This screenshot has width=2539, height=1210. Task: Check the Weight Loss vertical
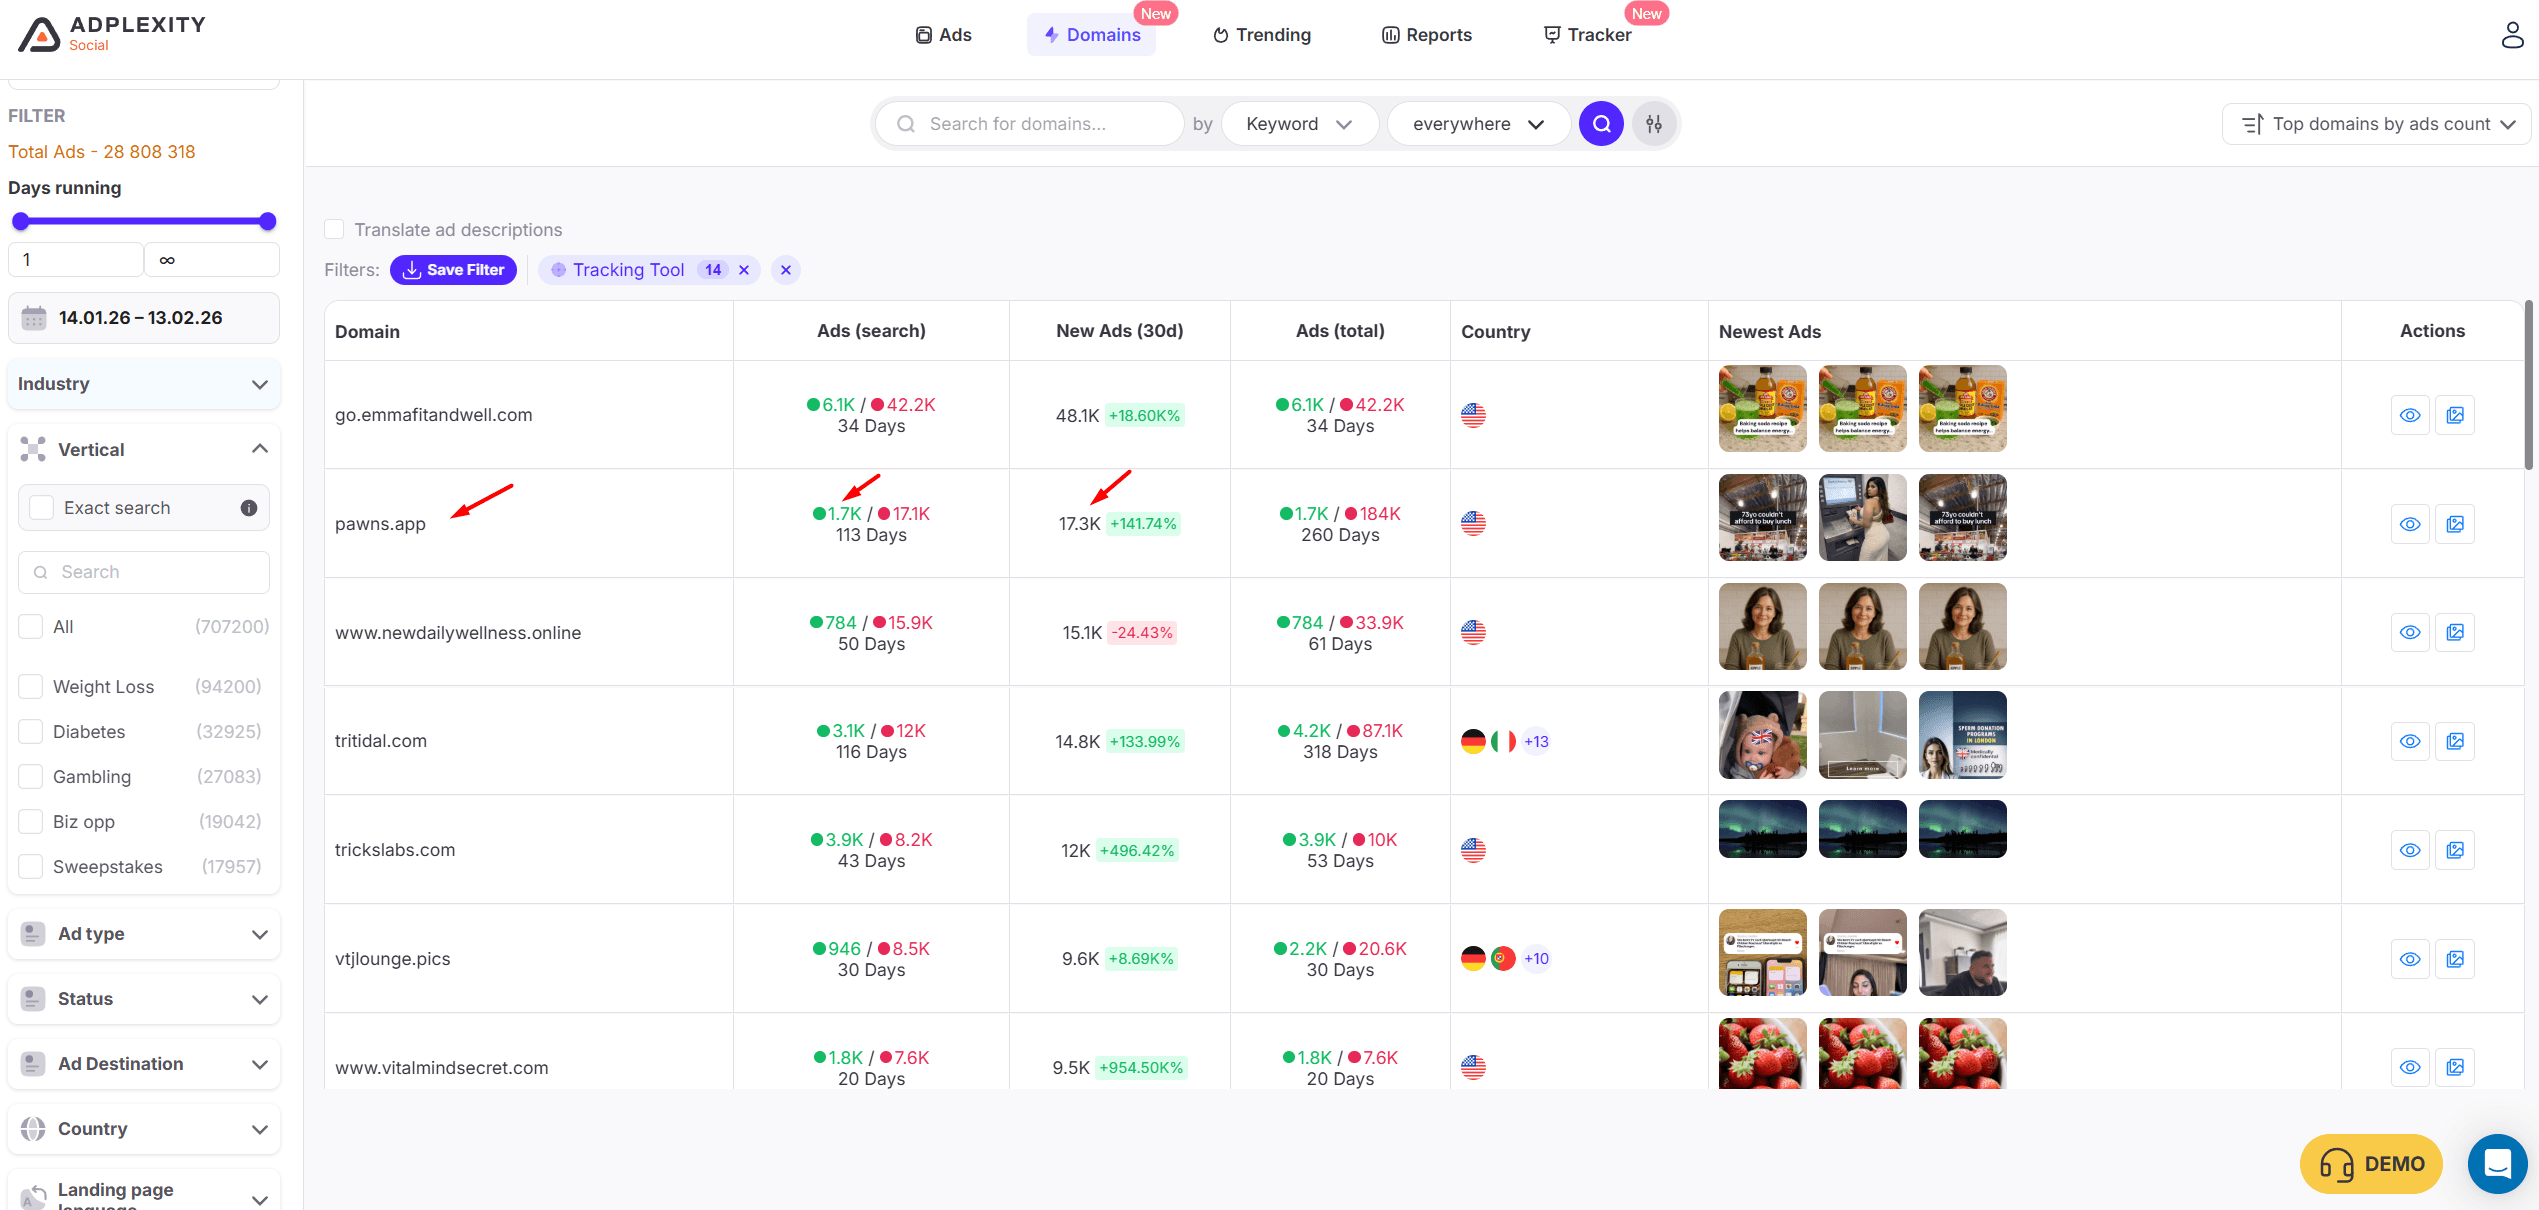click(x=31, y=687)
